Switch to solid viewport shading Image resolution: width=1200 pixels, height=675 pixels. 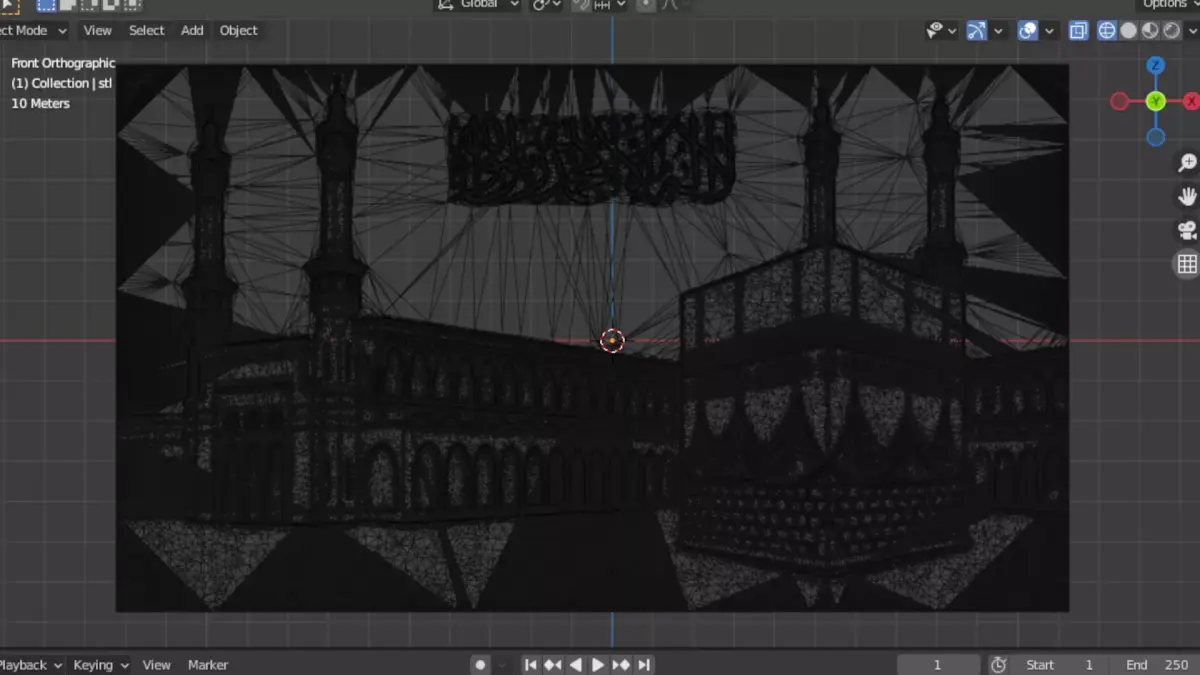pos(1129,30)
